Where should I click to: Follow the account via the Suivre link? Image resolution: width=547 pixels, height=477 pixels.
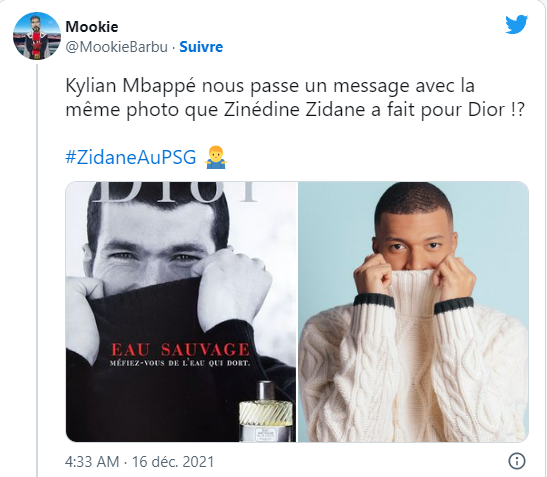(201, 47)
